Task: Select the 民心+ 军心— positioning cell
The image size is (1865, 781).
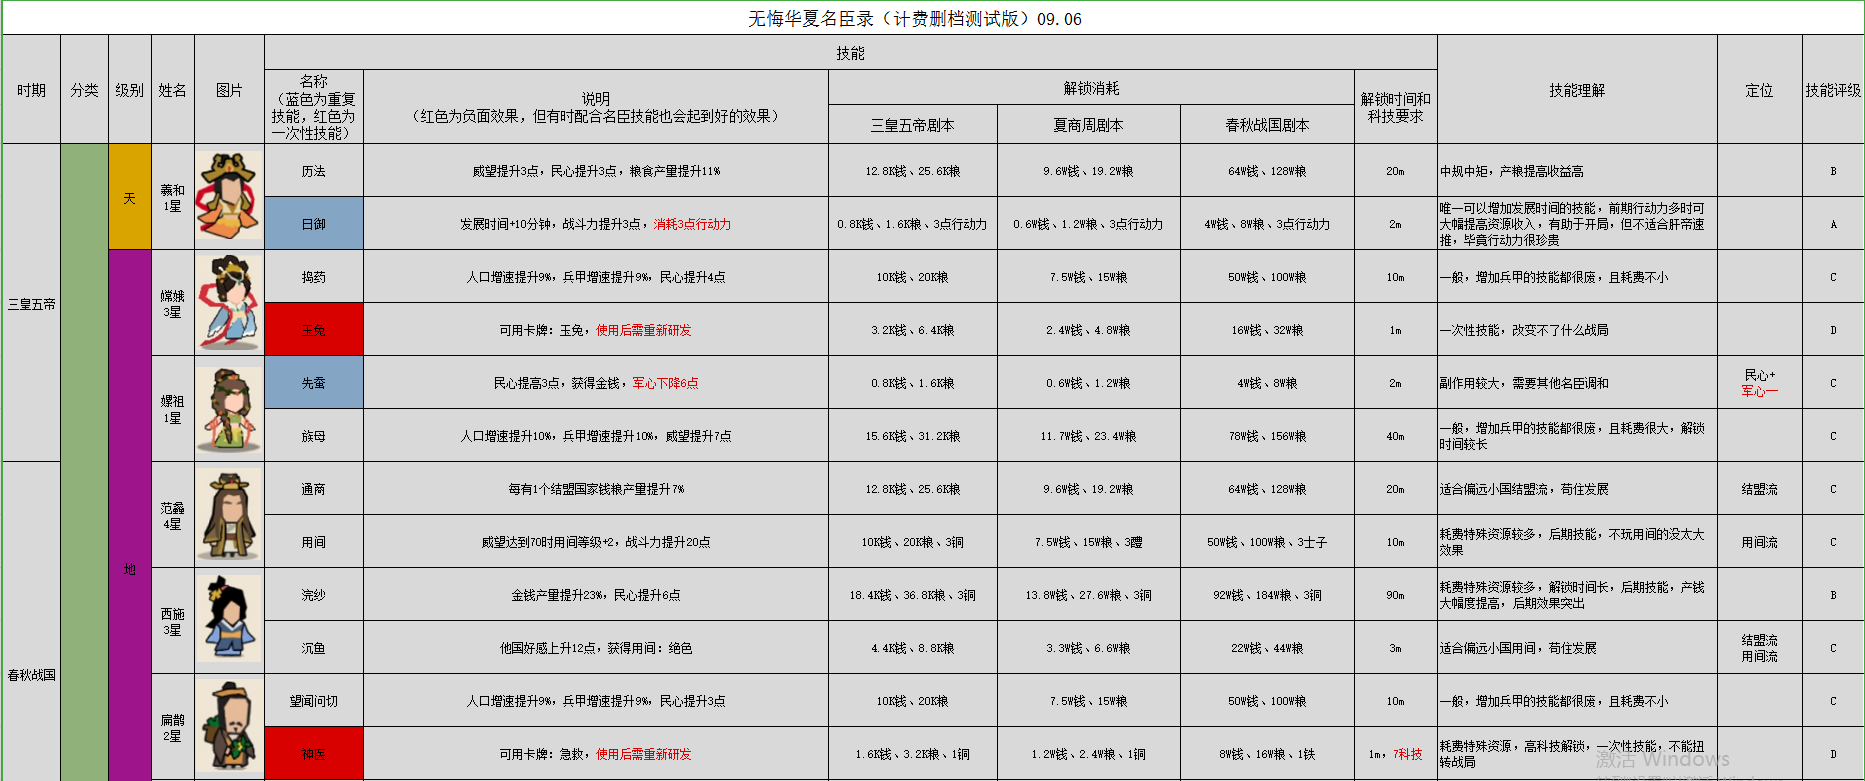Action: (x=1760, y=383)
